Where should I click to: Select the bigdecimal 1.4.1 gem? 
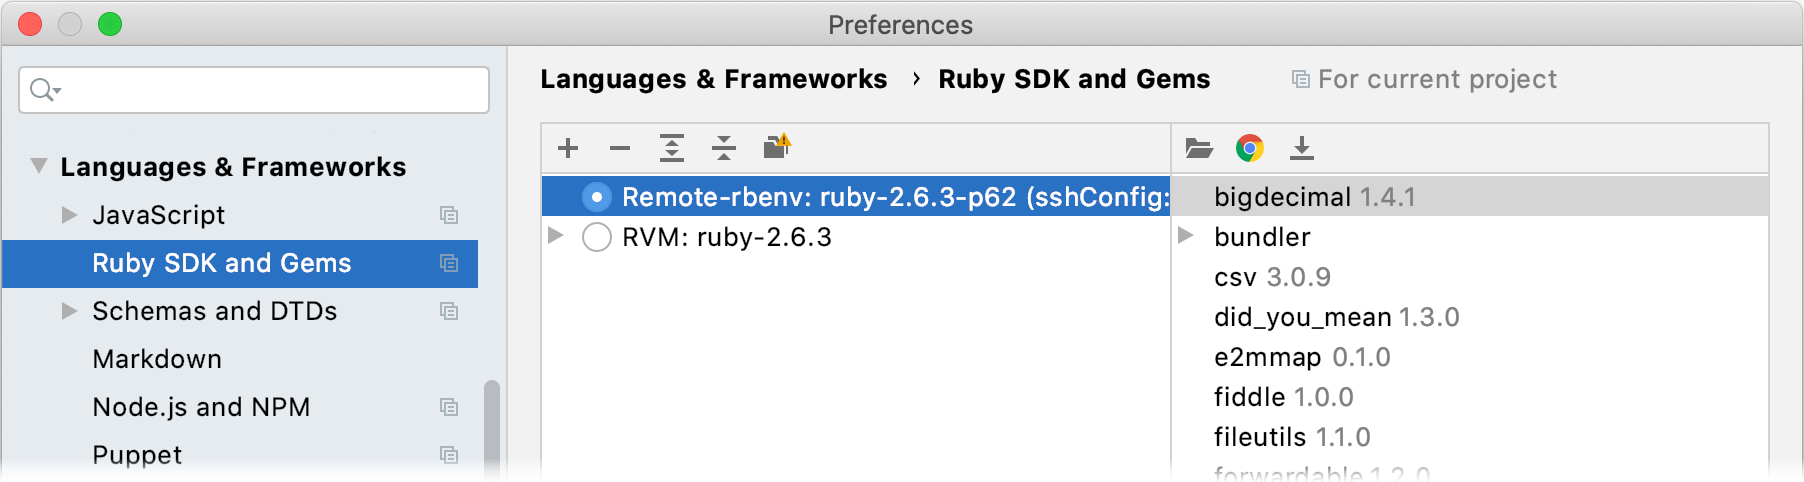[x=1314, y=197]
